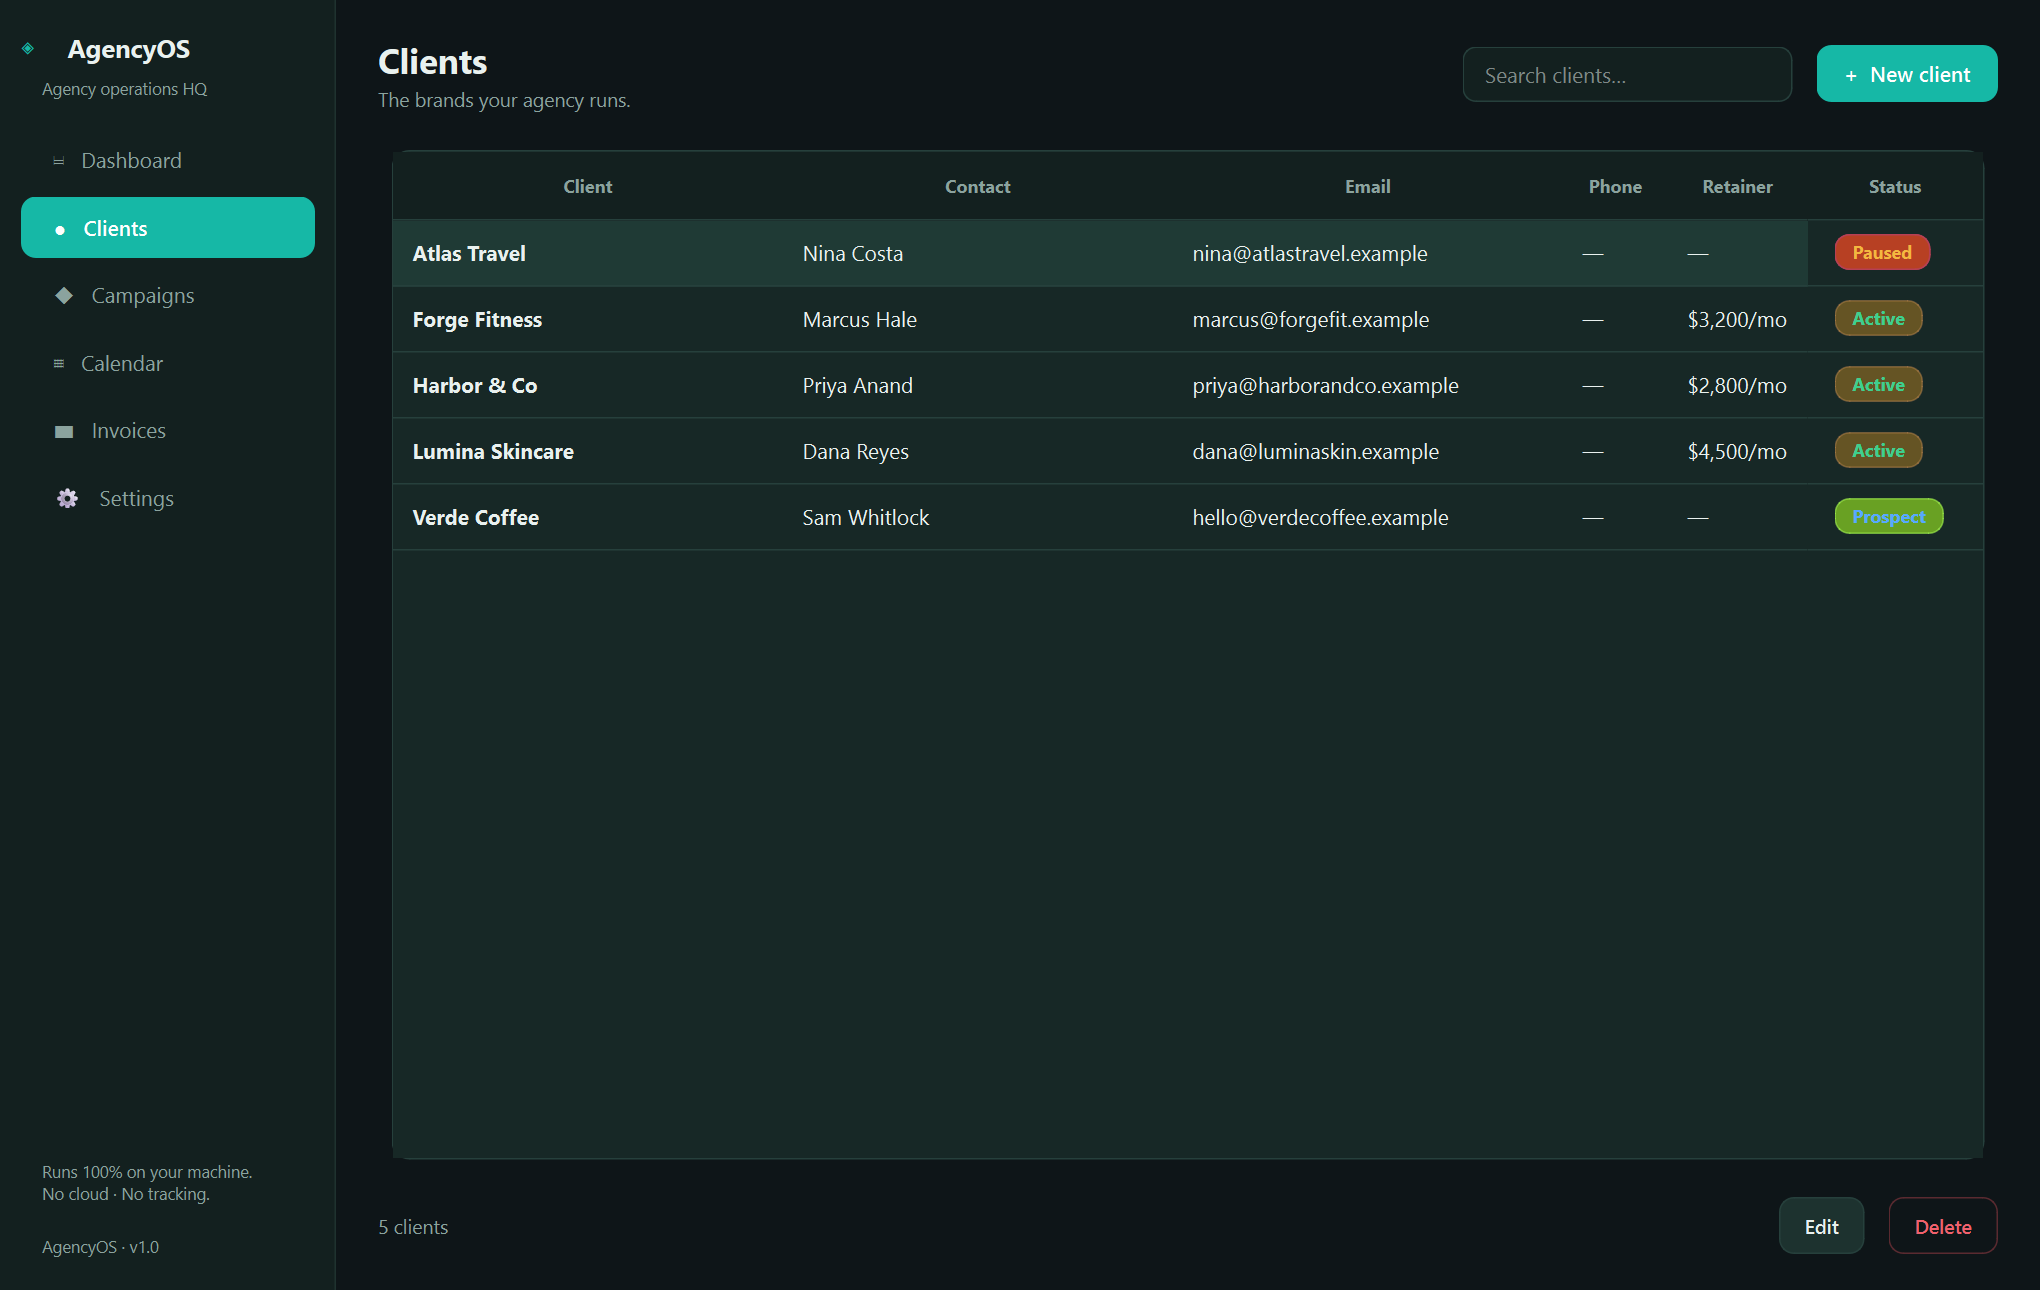Select Clients in the sidebar
The image size is (2040, 1290).
pyautogui.click(x=168, y=228)
